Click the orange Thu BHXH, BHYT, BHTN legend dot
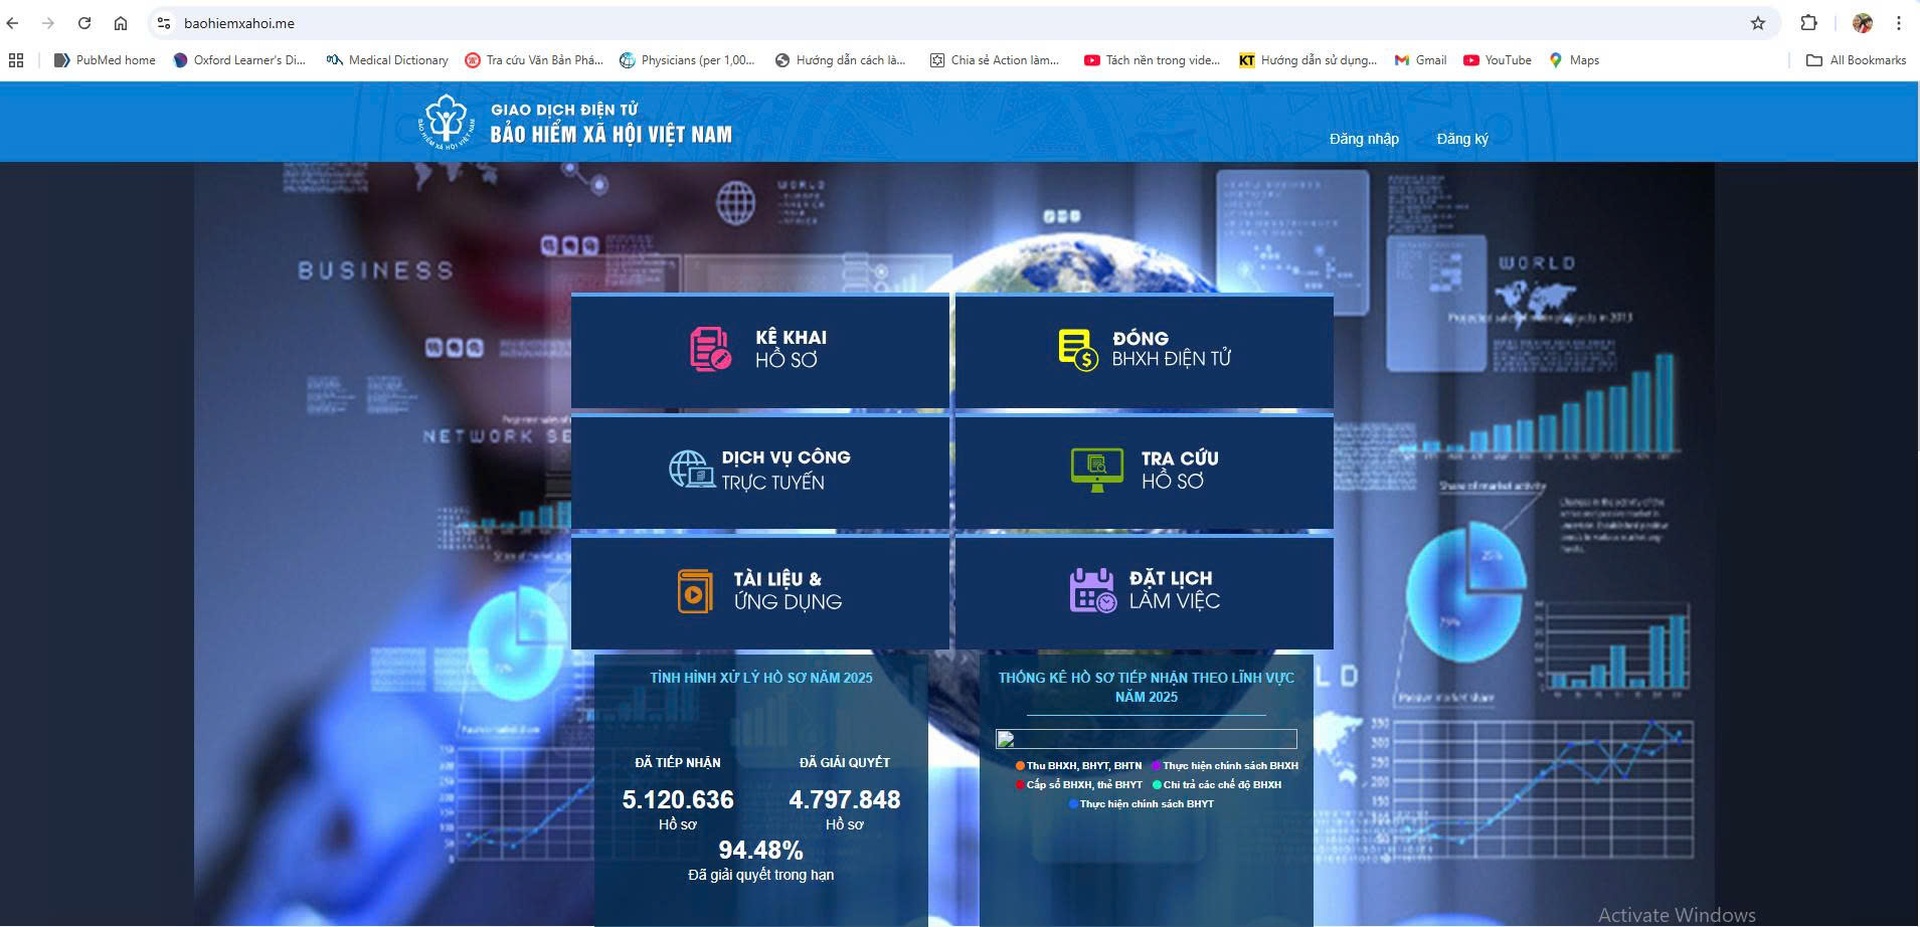This screenshot has height=927, width=1920. (x=1020, y=766)
